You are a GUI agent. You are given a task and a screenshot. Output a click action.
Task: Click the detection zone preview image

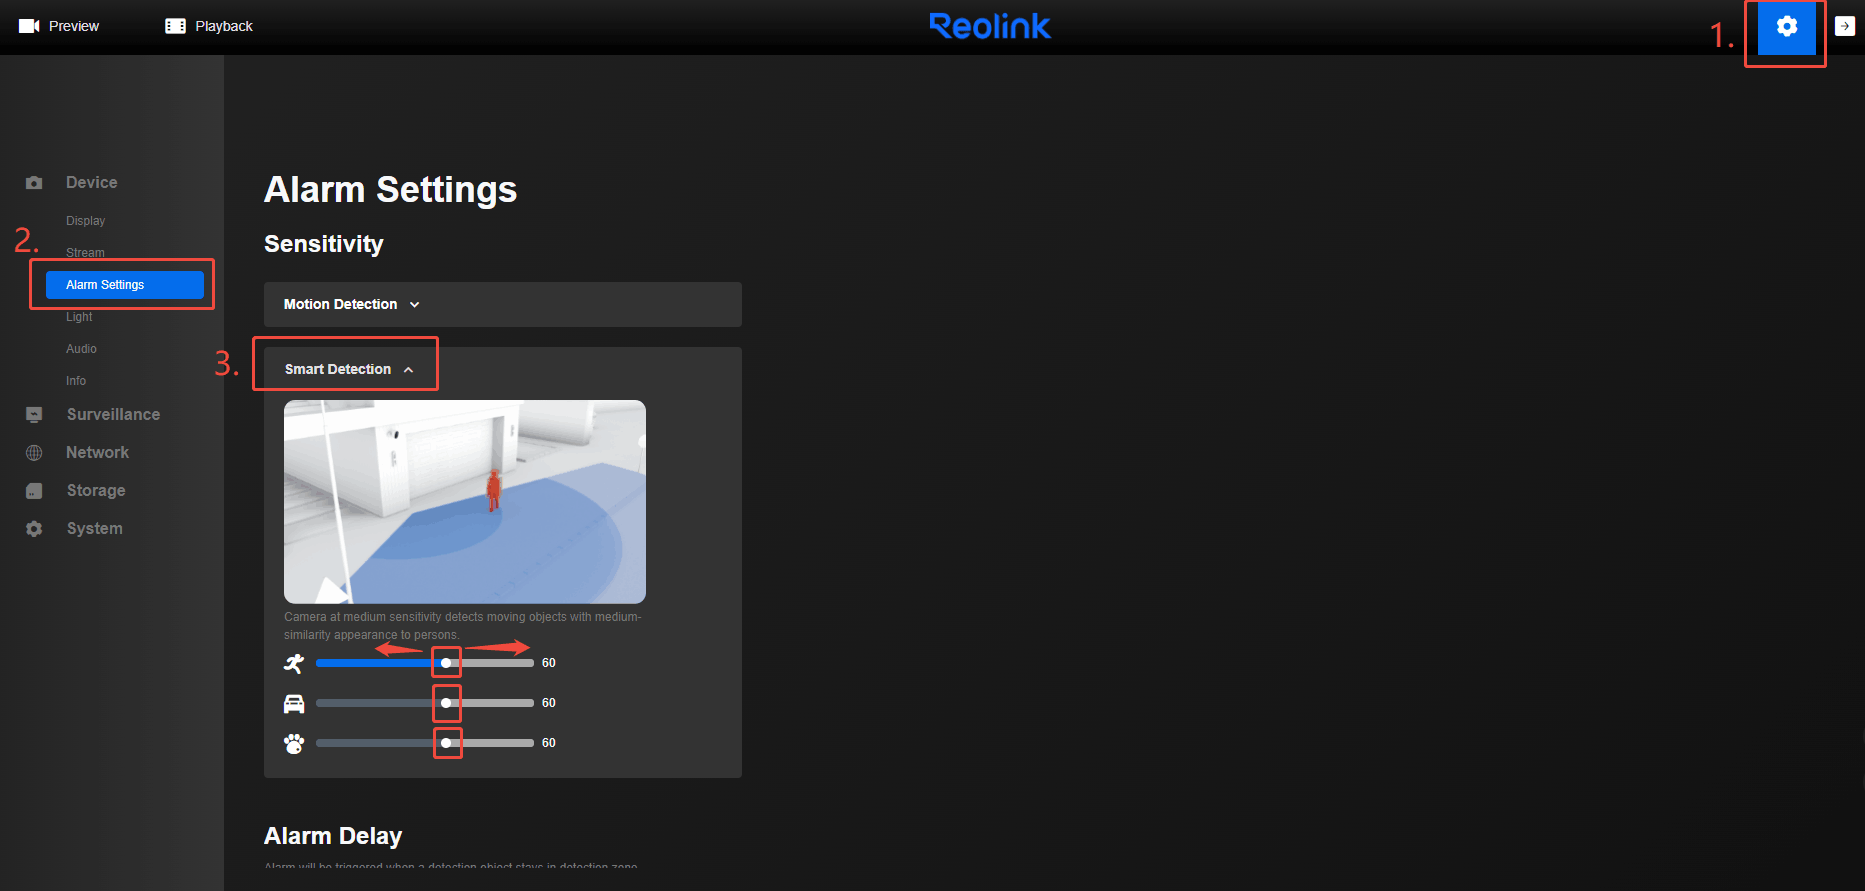pyautogui.click(x=465, y=502)
